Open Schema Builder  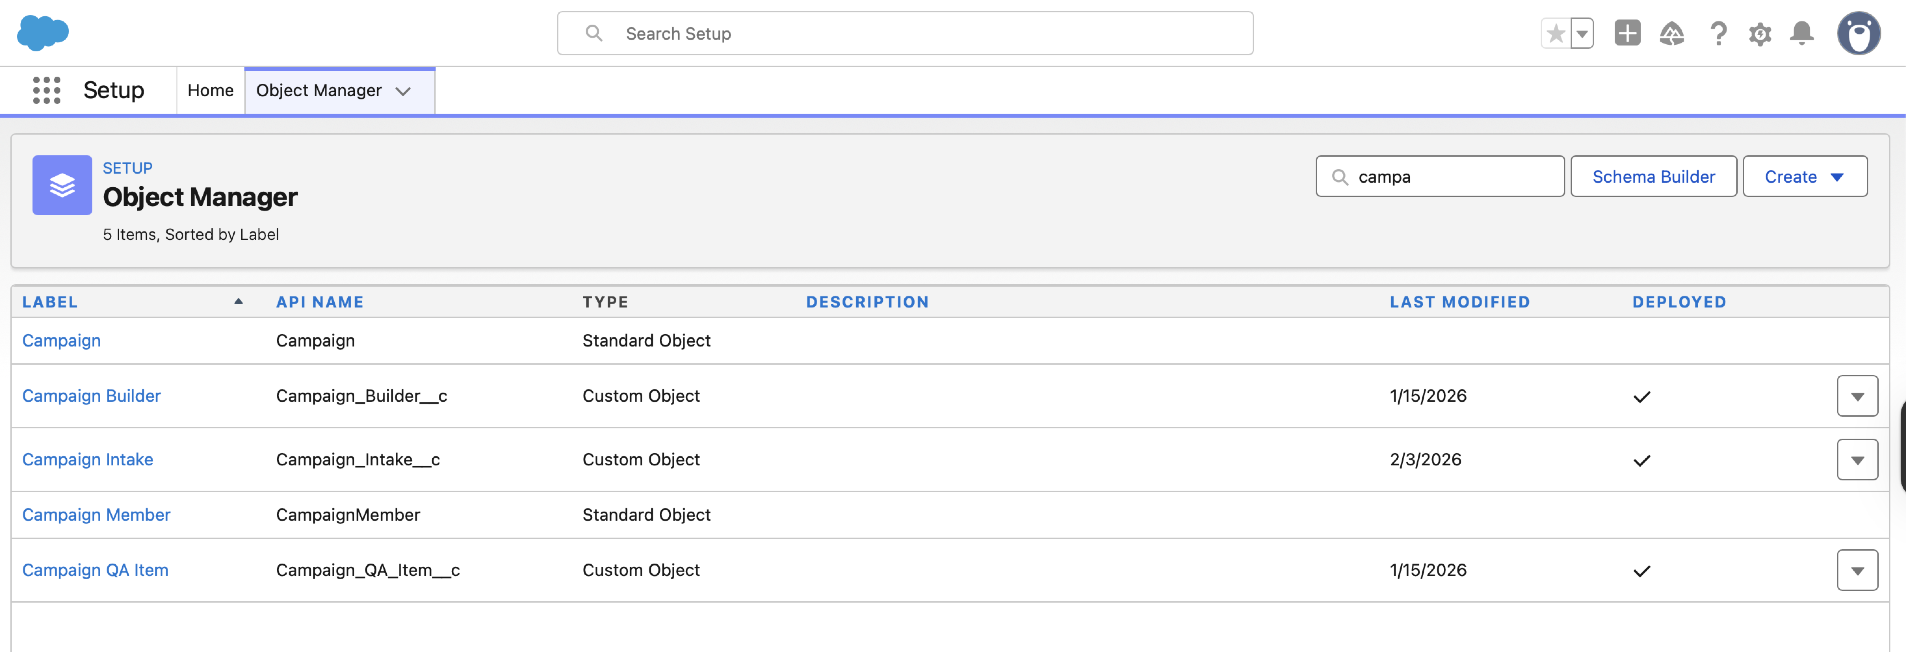click(1654, 177)
